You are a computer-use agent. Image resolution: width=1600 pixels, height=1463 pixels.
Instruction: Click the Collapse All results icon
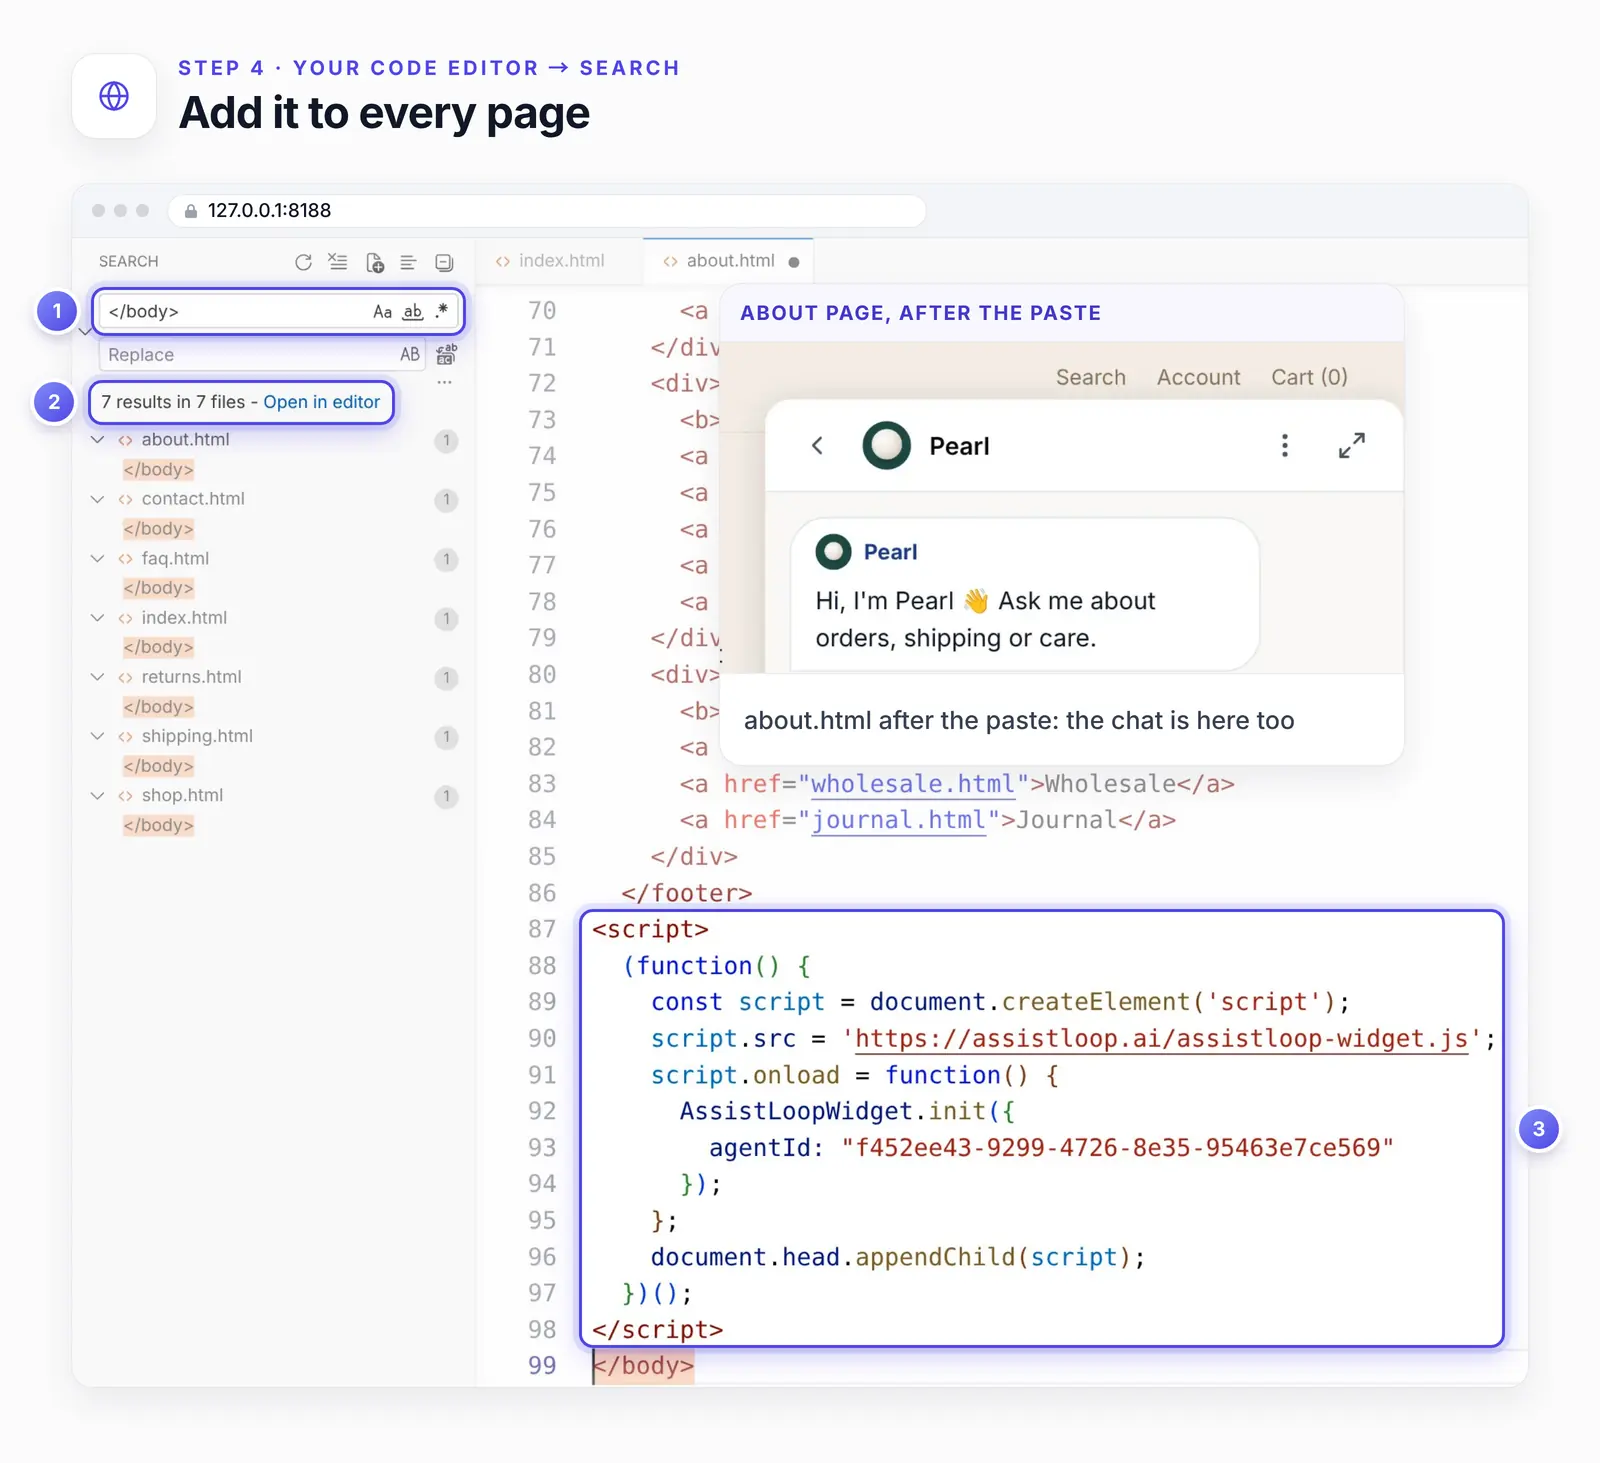[x=444, y=262]
